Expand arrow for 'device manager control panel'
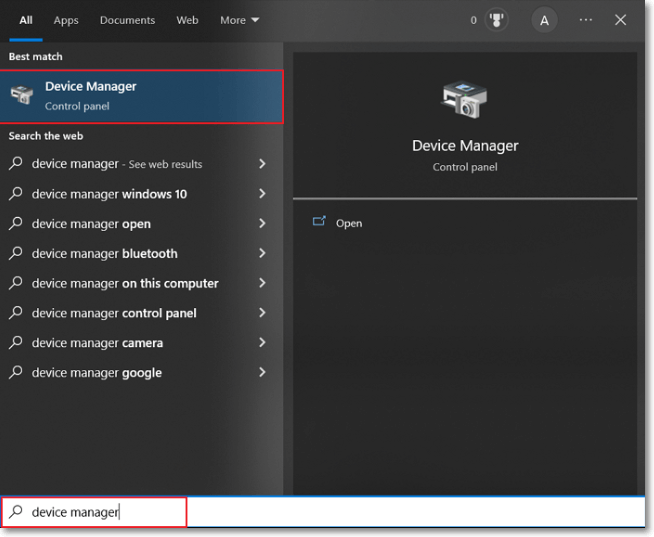Viewport: 654px width, 537px height. pos(262,313)
